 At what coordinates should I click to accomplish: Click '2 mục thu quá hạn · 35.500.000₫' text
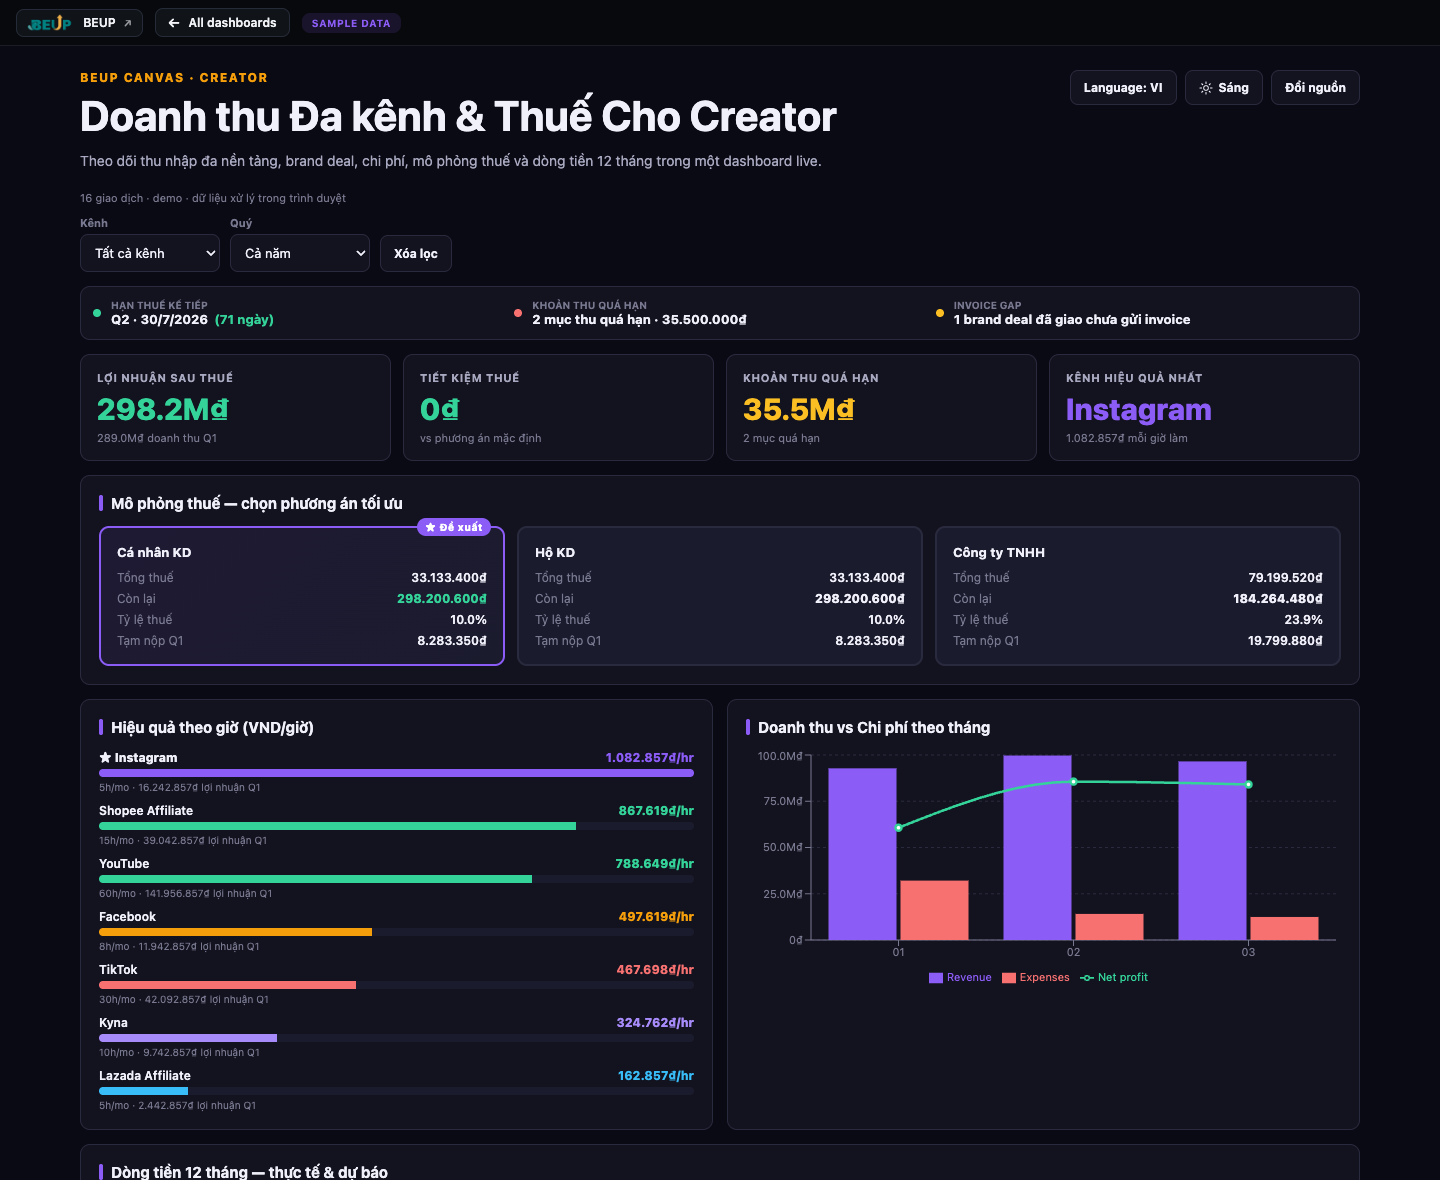(x=639, y=320)
